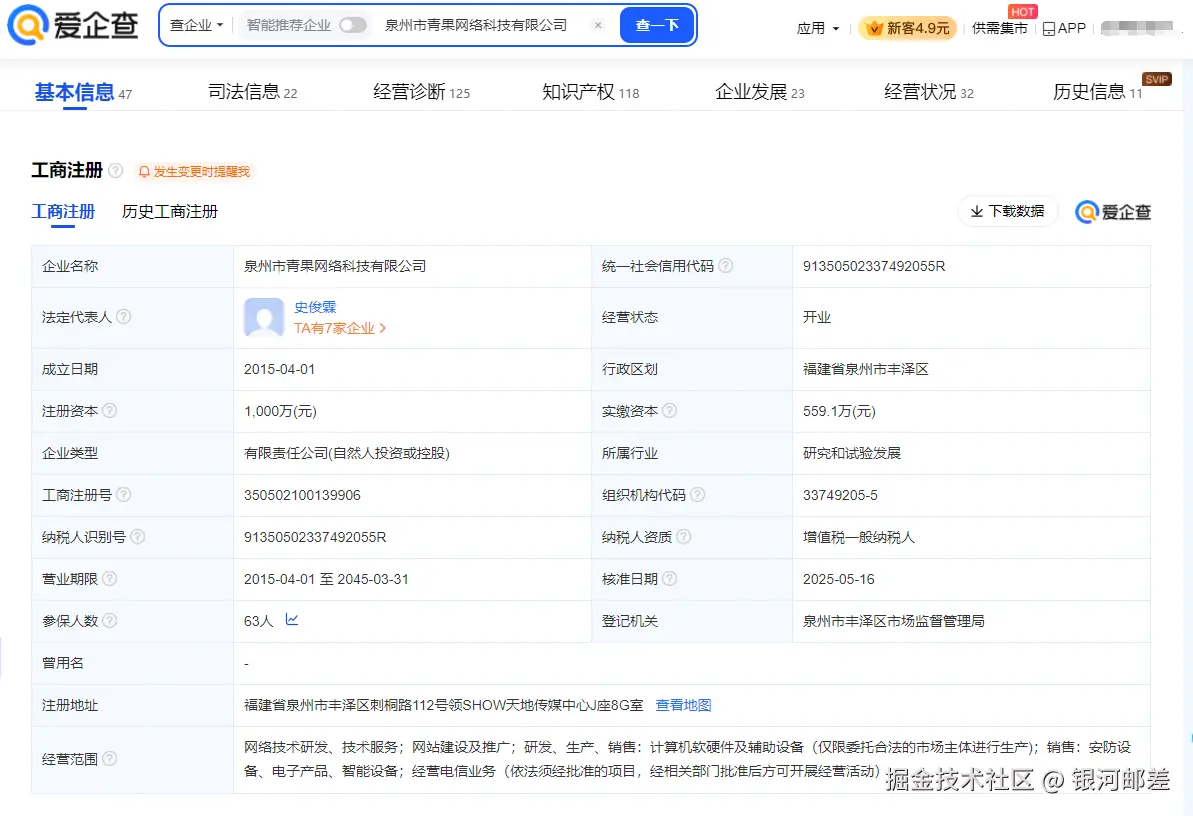This screenshot has height=816, width=1193.
Task: Clear the search box with the × icon
Action: (x=598, y=25)
